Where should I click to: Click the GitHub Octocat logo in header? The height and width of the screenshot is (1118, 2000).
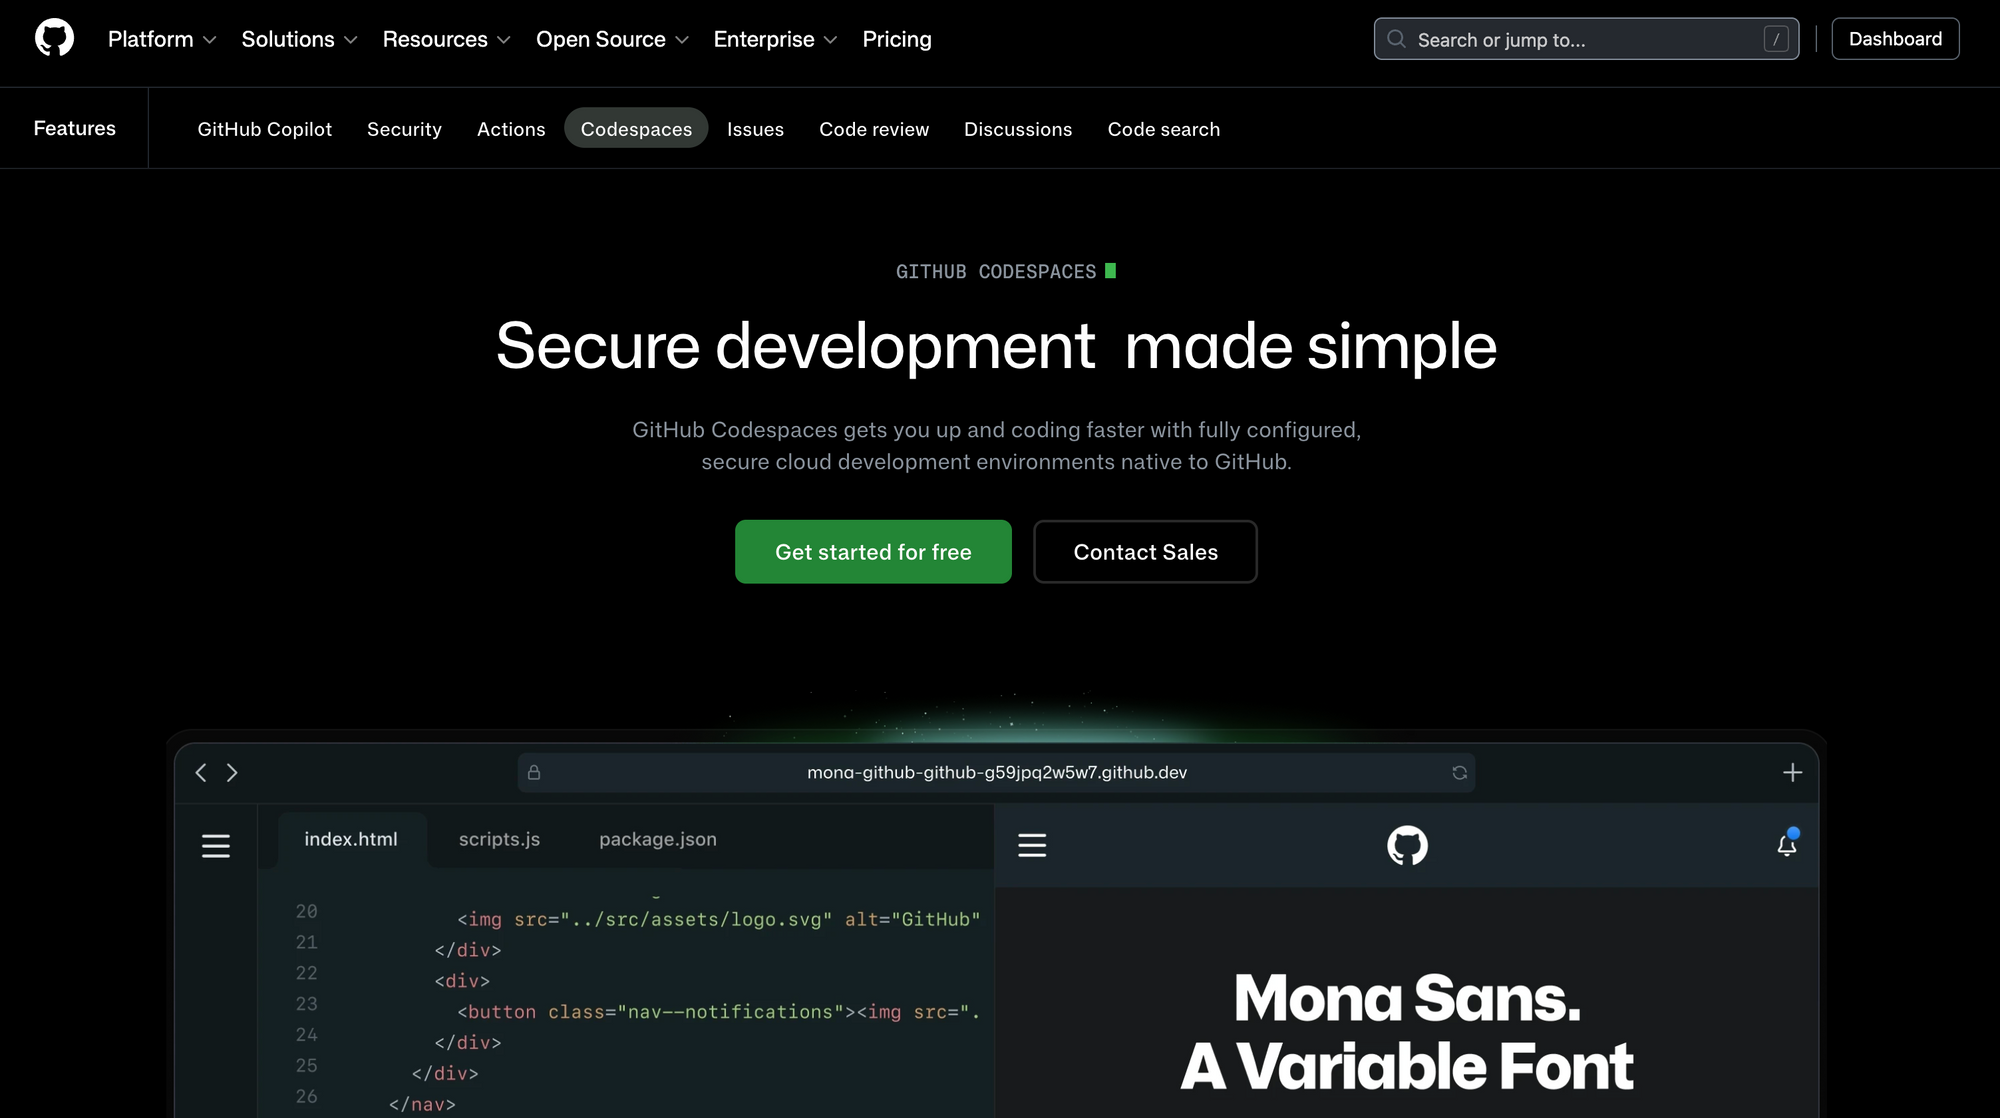point(54,38)
